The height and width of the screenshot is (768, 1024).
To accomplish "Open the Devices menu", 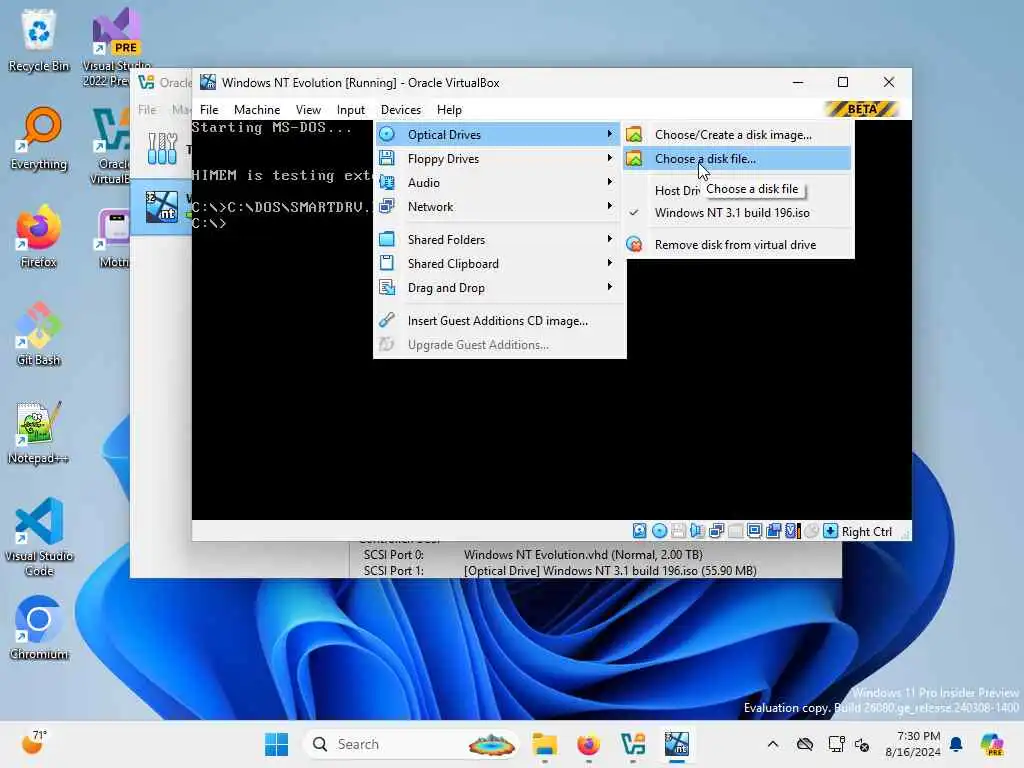I will point(401,110).
